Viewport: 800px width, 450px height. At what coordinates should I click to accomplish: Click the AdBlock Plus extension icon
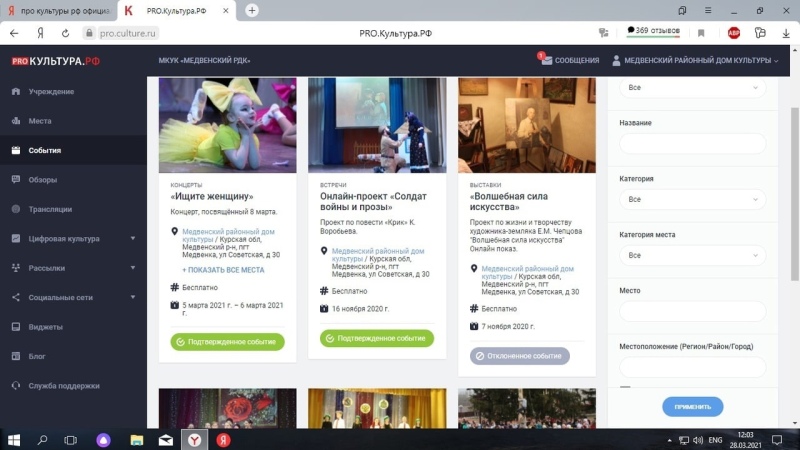[x=734, y=32]
